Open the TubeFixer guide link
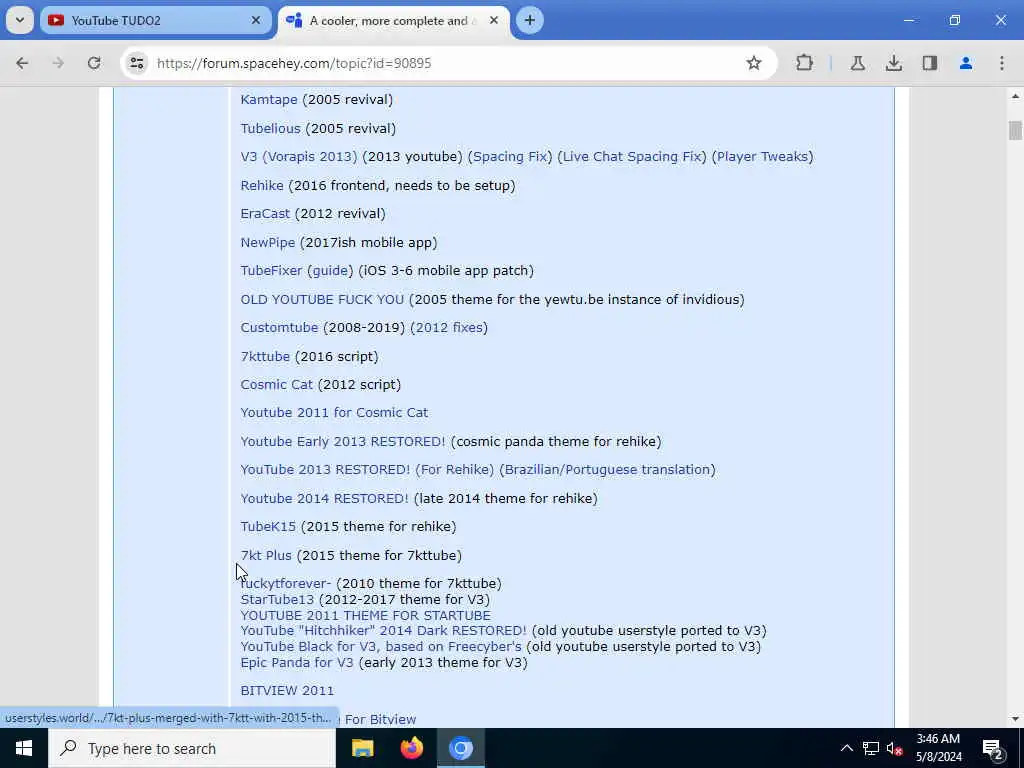Screen dimensions: 1024x768 330,270
